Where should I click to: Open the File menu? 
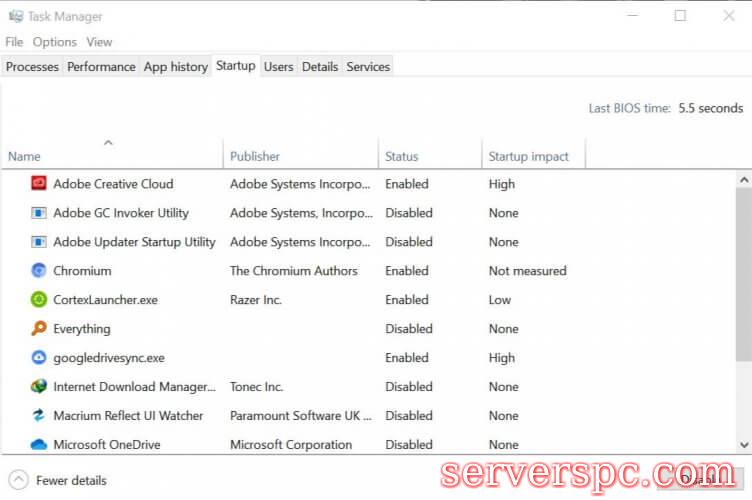(x=14, y=42)
